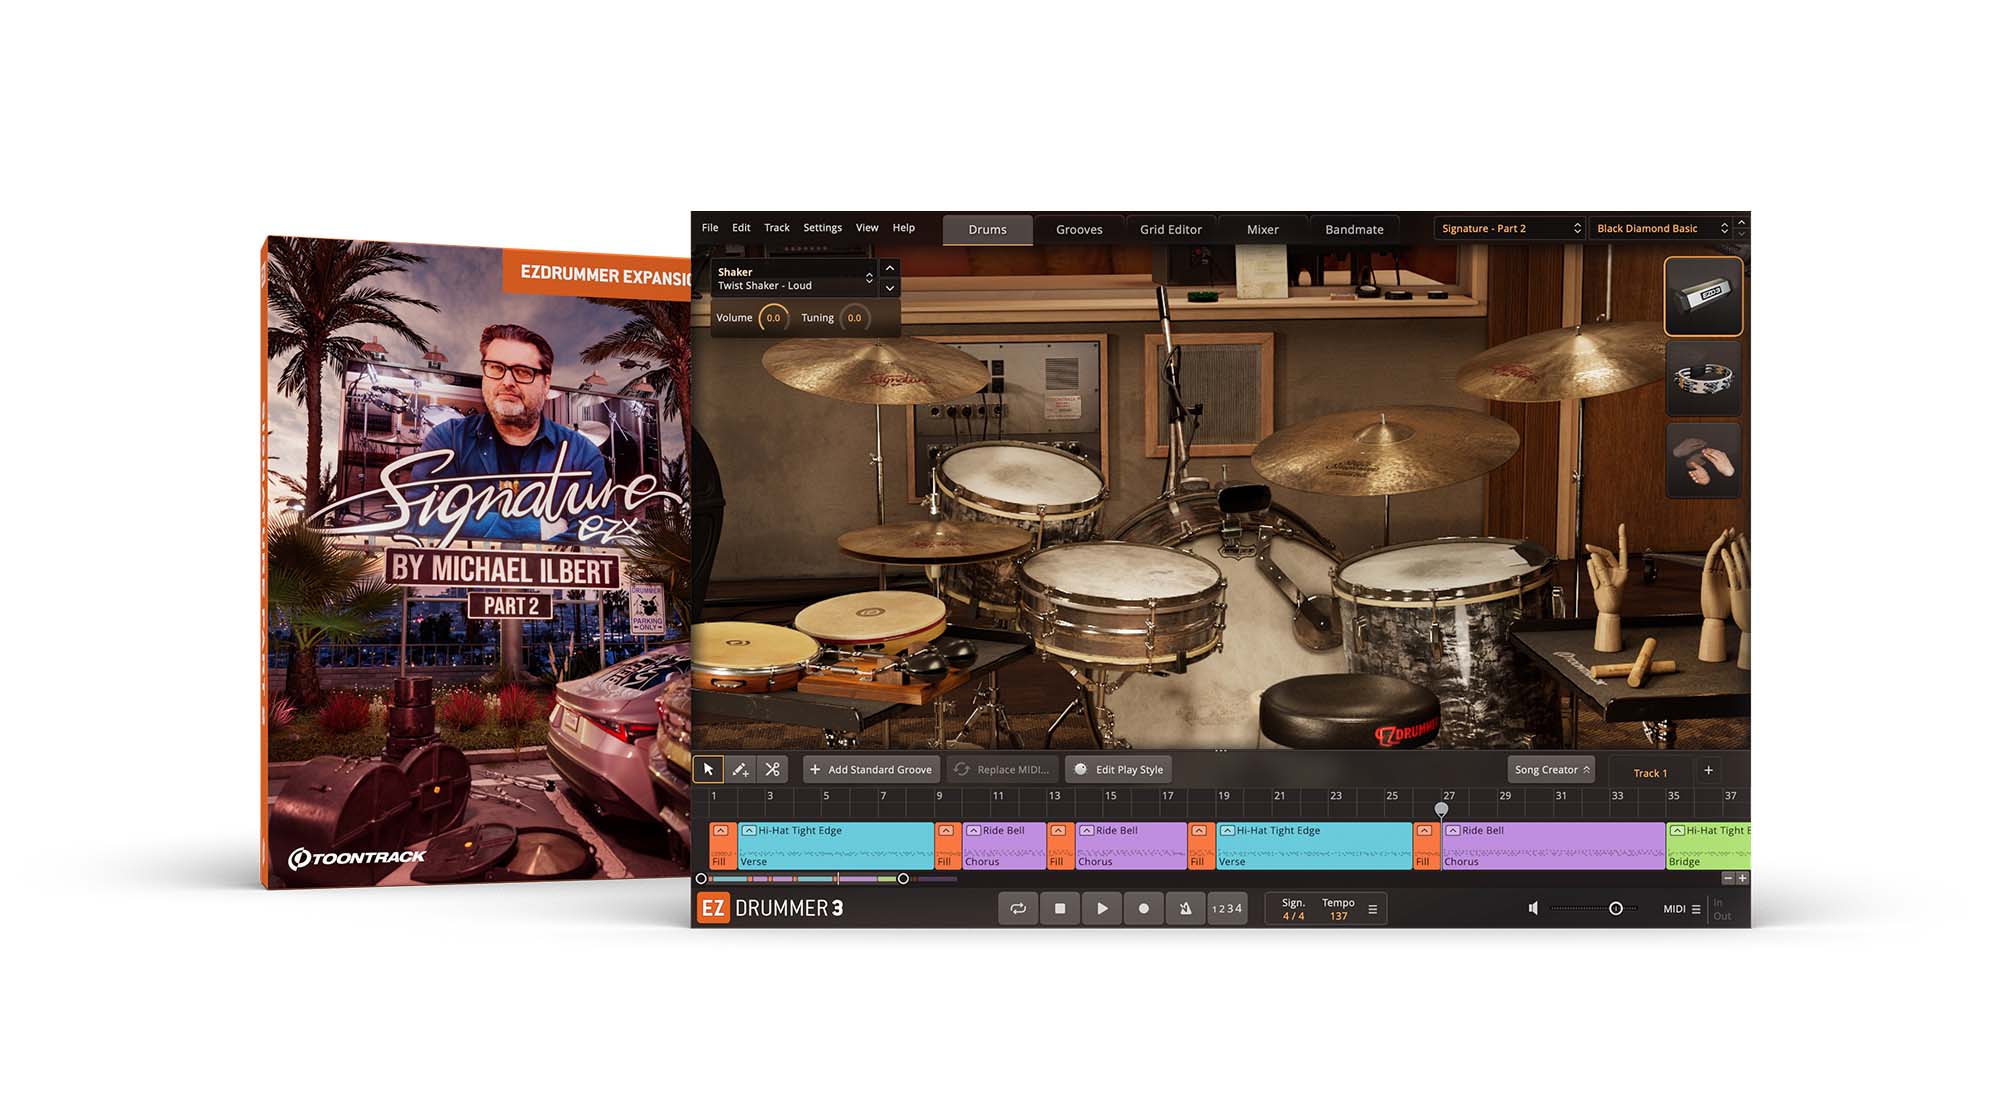Open the Black Diamond Basic preset dropdown
Viewport: 2000px width, 1117px height.
coord(1661,228)
